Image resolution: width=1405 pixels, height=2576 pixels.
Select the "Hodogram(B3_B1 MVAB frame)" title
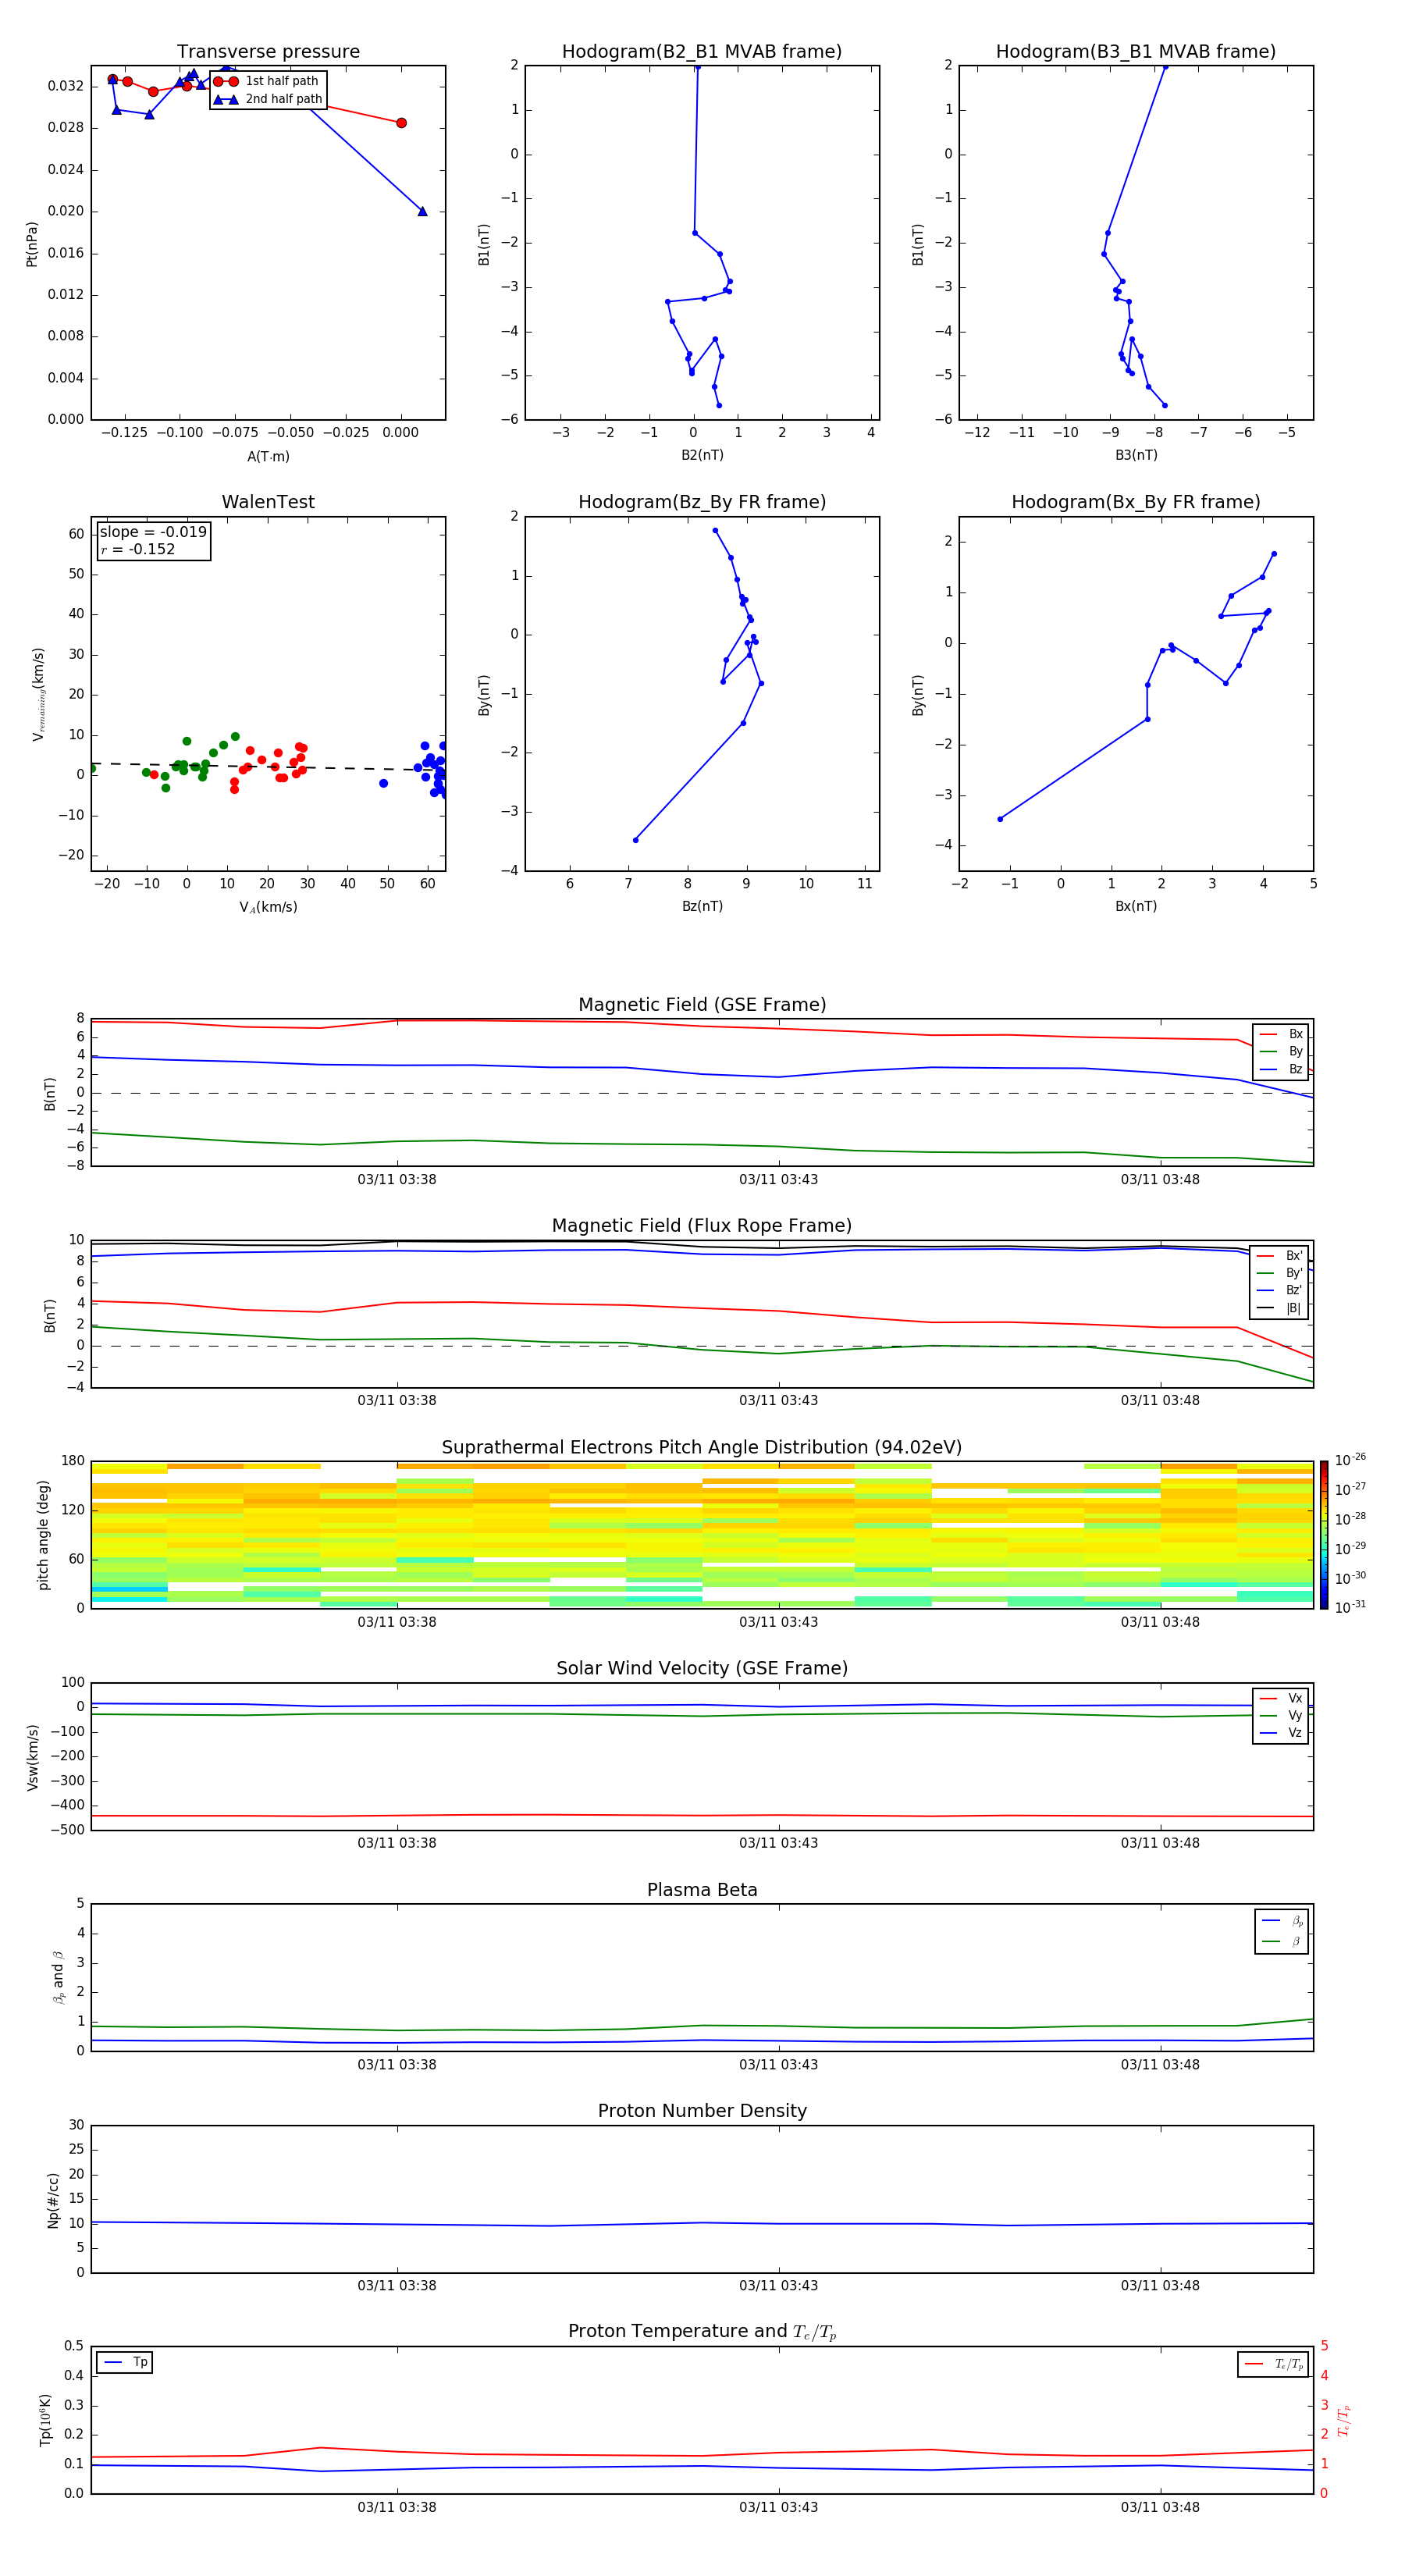1136,52
